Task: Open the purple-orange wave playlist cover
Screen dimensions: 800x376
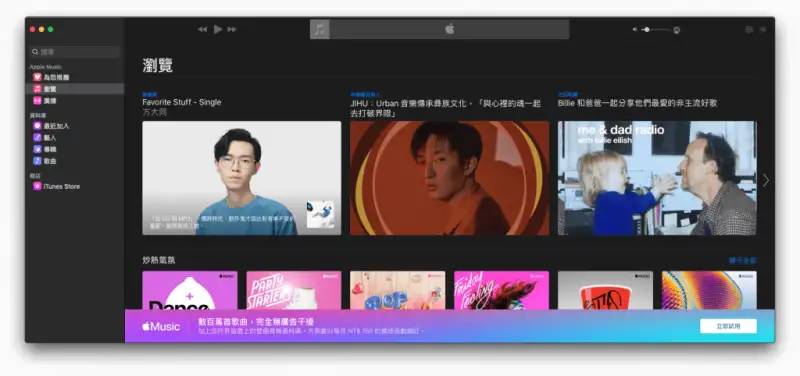Action: 709,290
